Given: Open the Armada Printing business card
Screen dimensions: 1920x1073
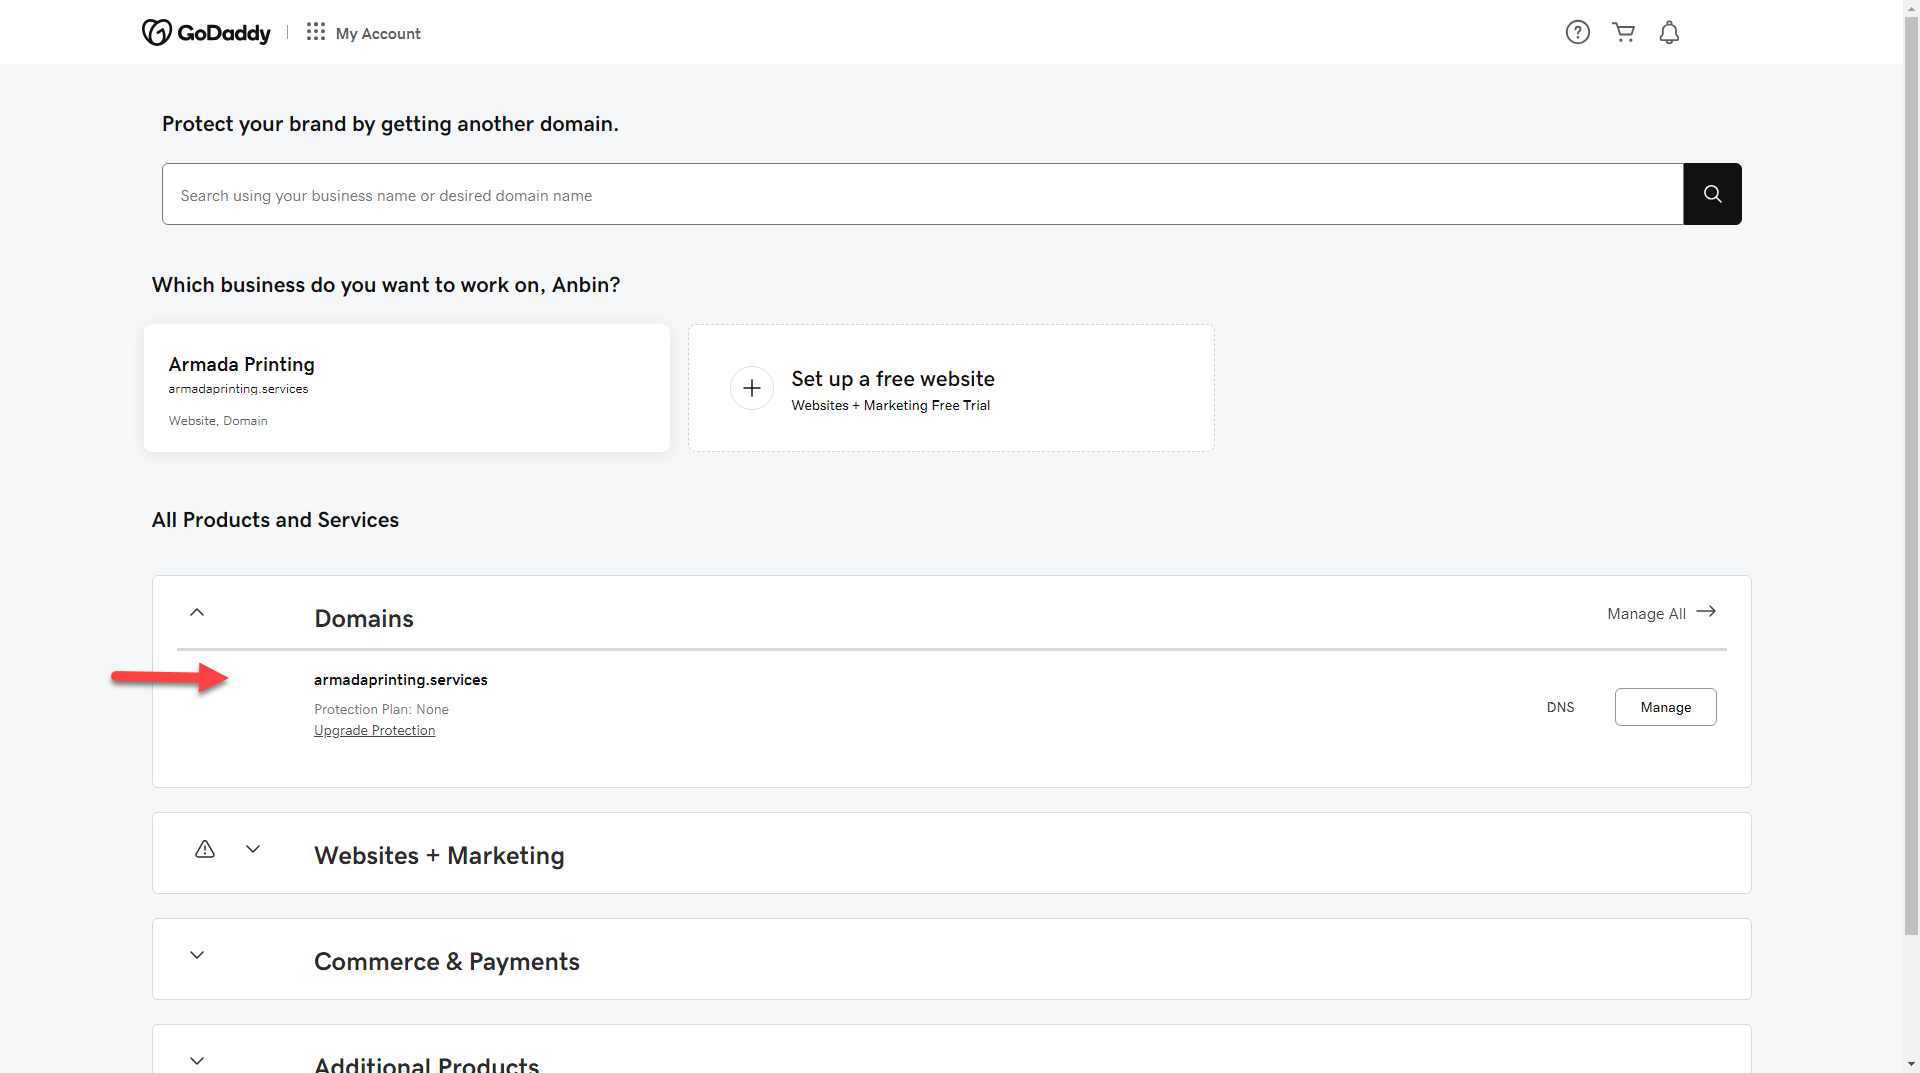Looking at the screenshot, I should pos(407,388).
